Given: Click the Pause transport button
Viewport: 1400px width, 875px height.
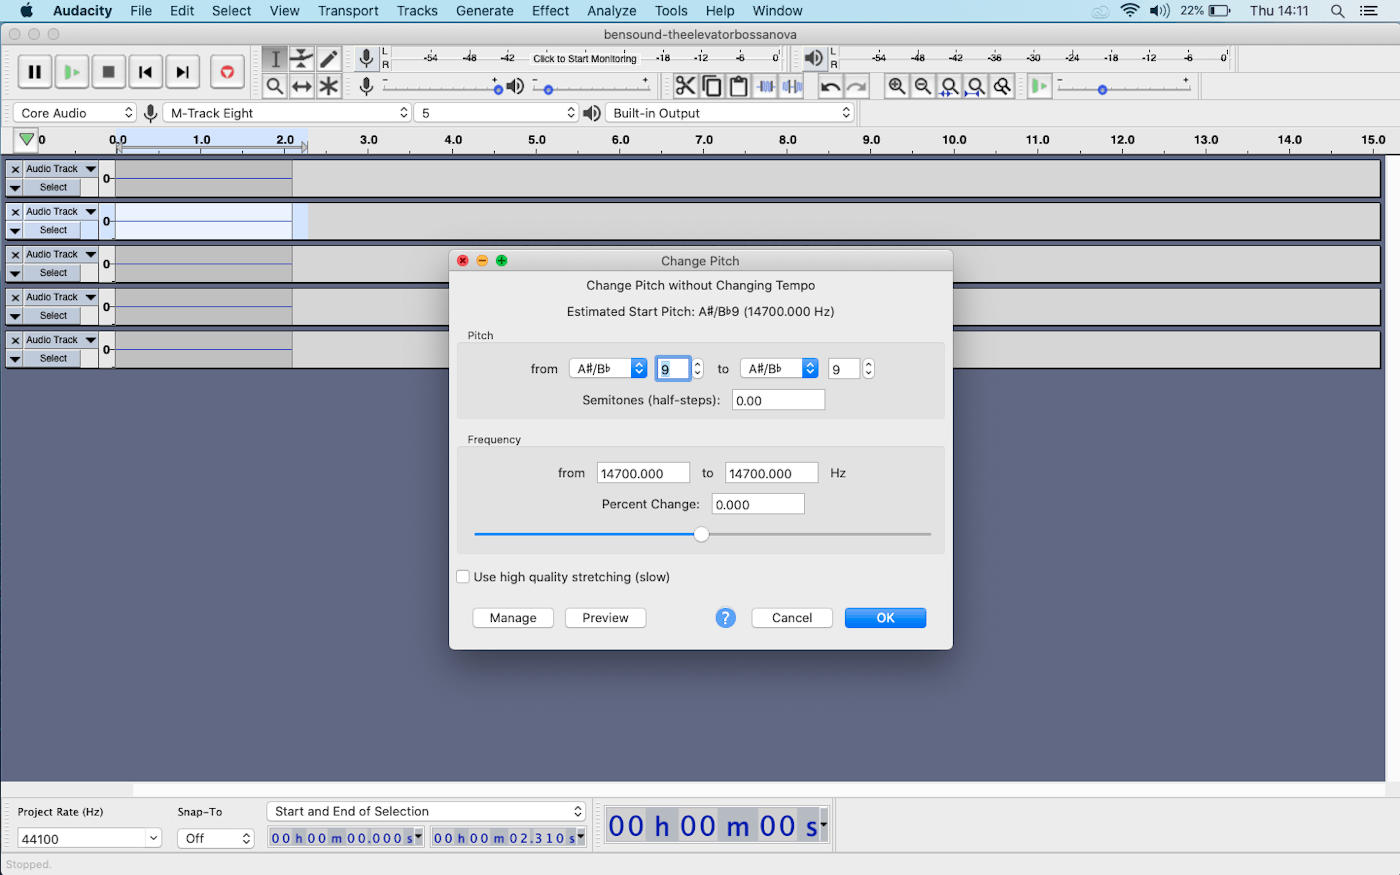Looking at the screenshot, I should pos(34,72).
